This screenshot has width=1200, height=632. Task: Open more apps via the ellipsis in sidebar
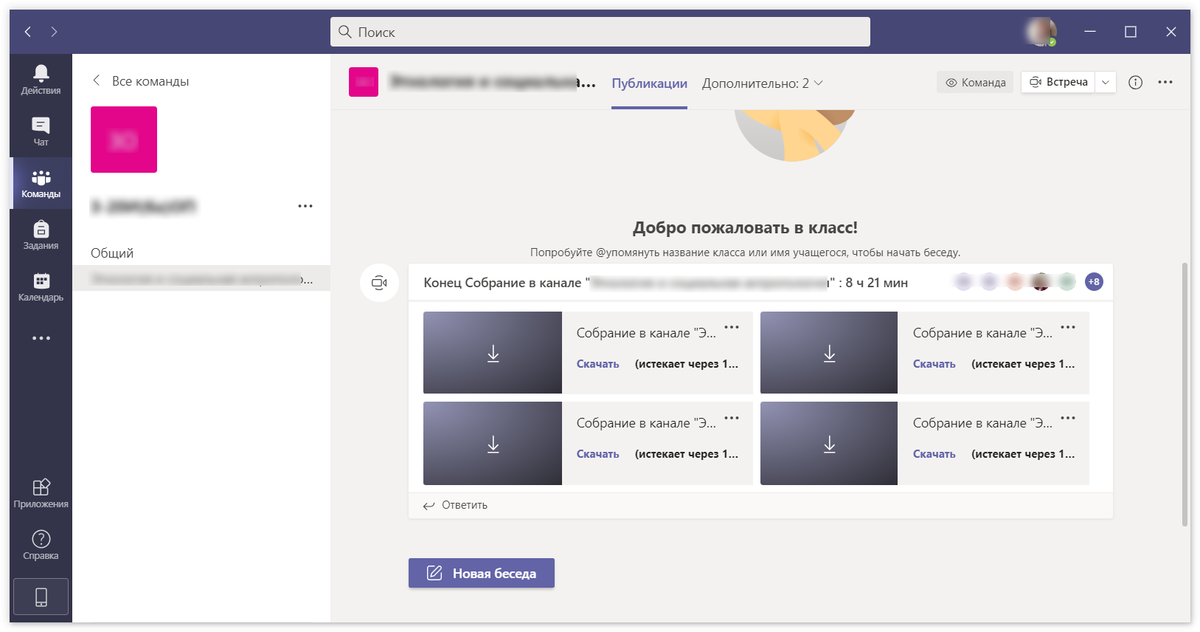(40, 337)
